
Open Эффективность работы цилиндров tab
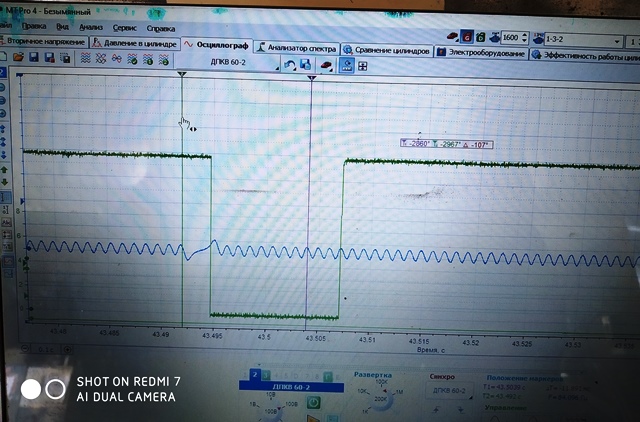585,56
